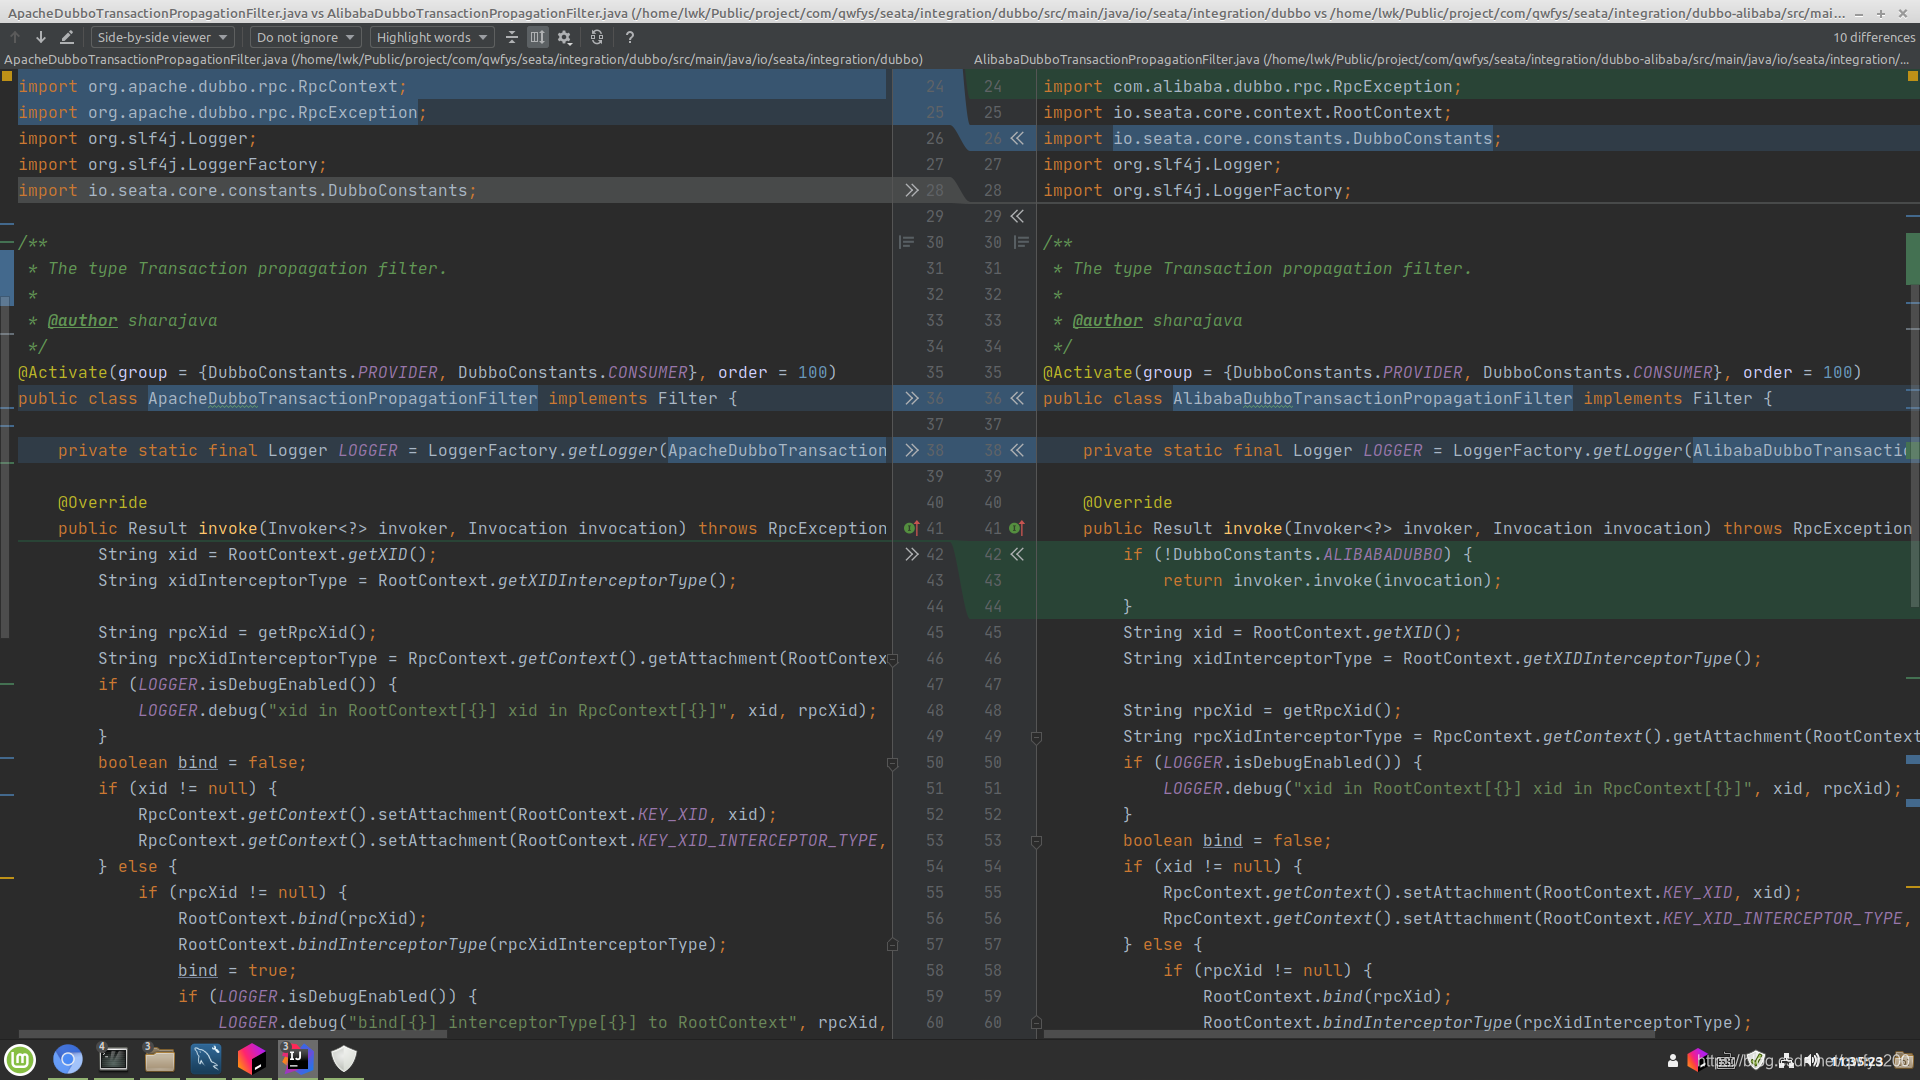Open the 'Highlight words' dropdown menu
Image resolution: width=1920 pixels, height=1080 pixels.
[430, 36]
